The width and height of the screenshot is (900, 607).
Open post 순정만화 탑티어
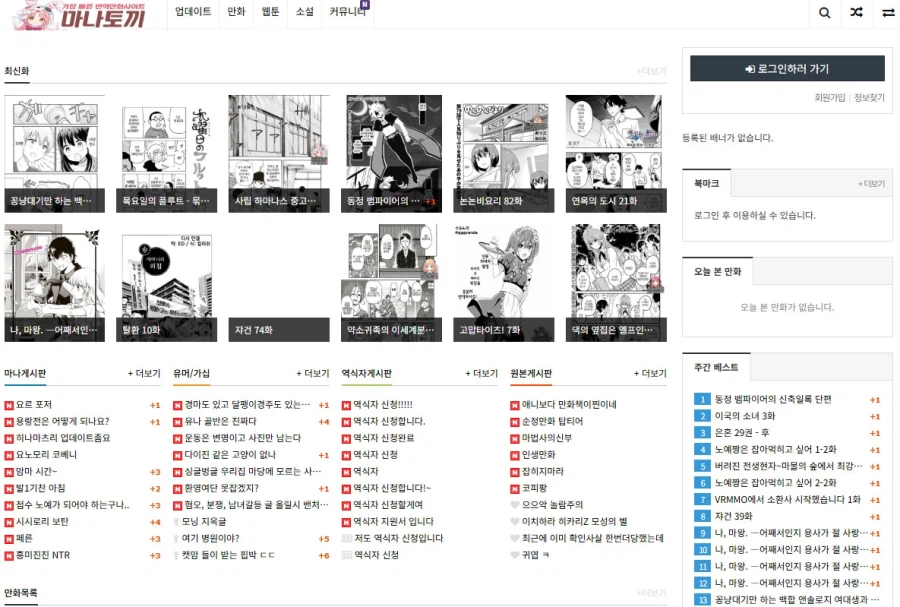coord(552,422)
